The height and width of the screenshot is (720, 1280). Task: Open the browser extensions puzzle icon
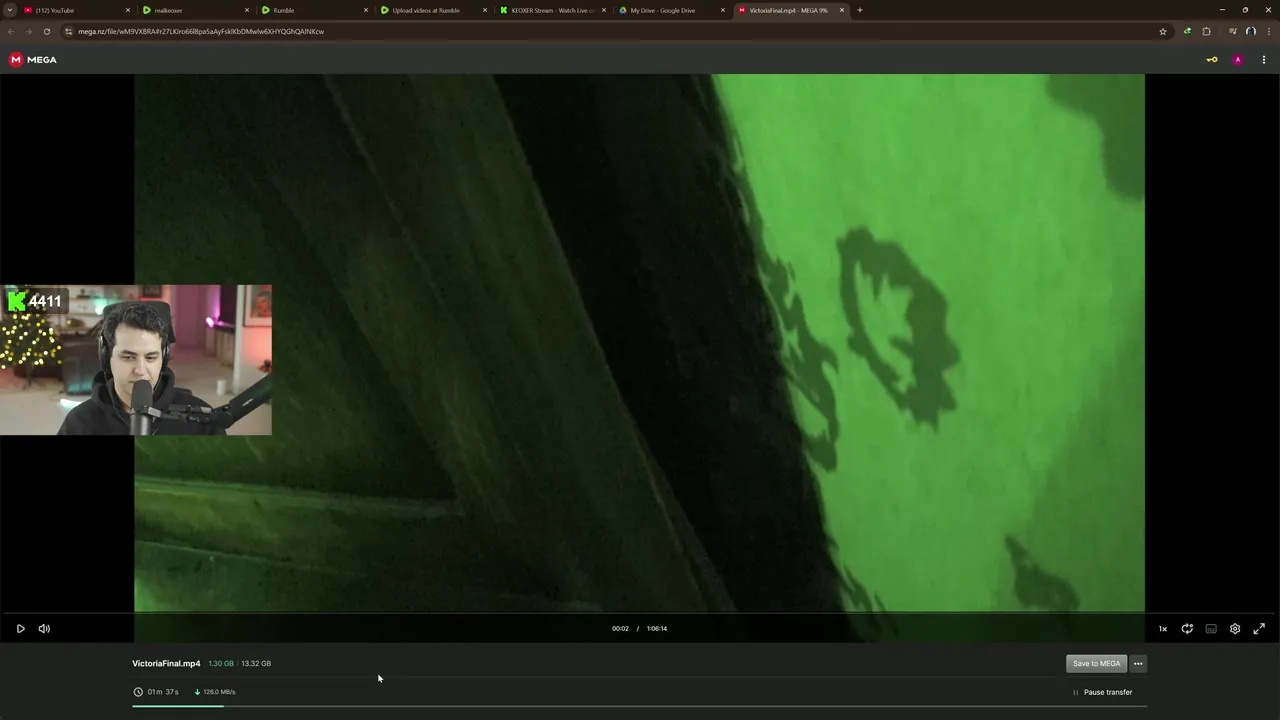tap(1206, 31)
